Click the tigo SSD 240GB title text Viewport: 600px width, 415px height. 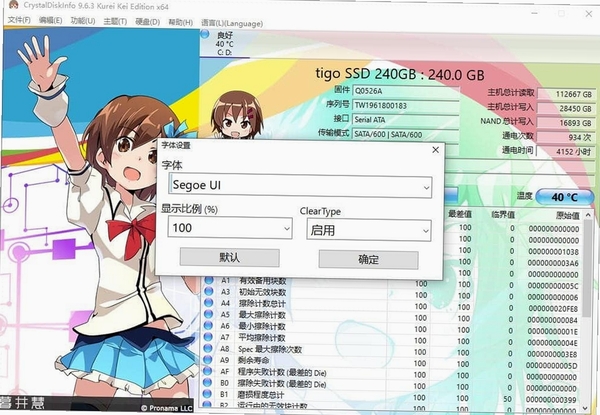coord(399,74)
